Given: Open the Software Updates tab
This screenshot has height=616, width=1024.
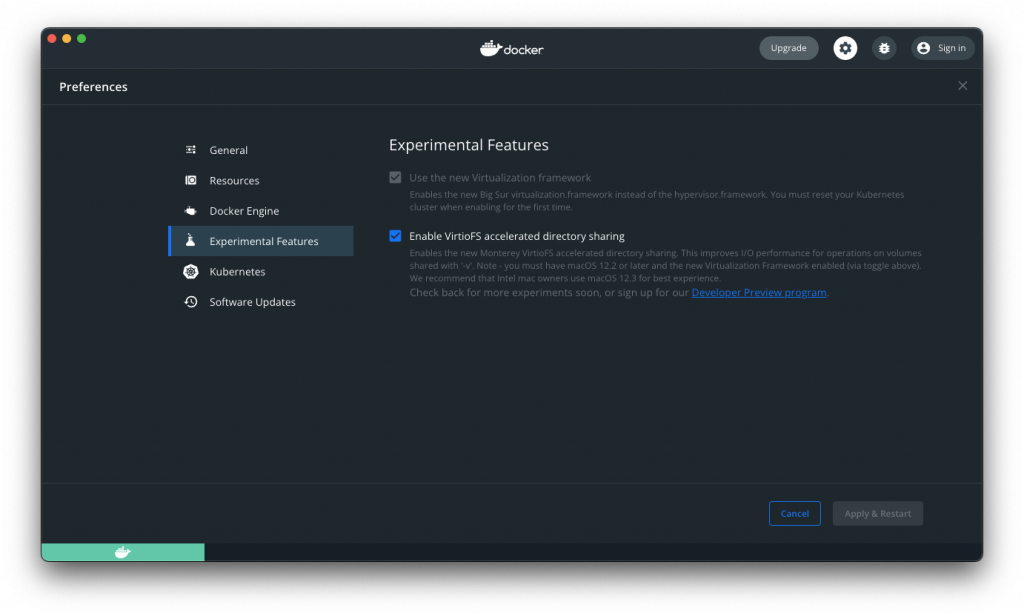Looking at the screenshot, I should (x=261, y=302).
